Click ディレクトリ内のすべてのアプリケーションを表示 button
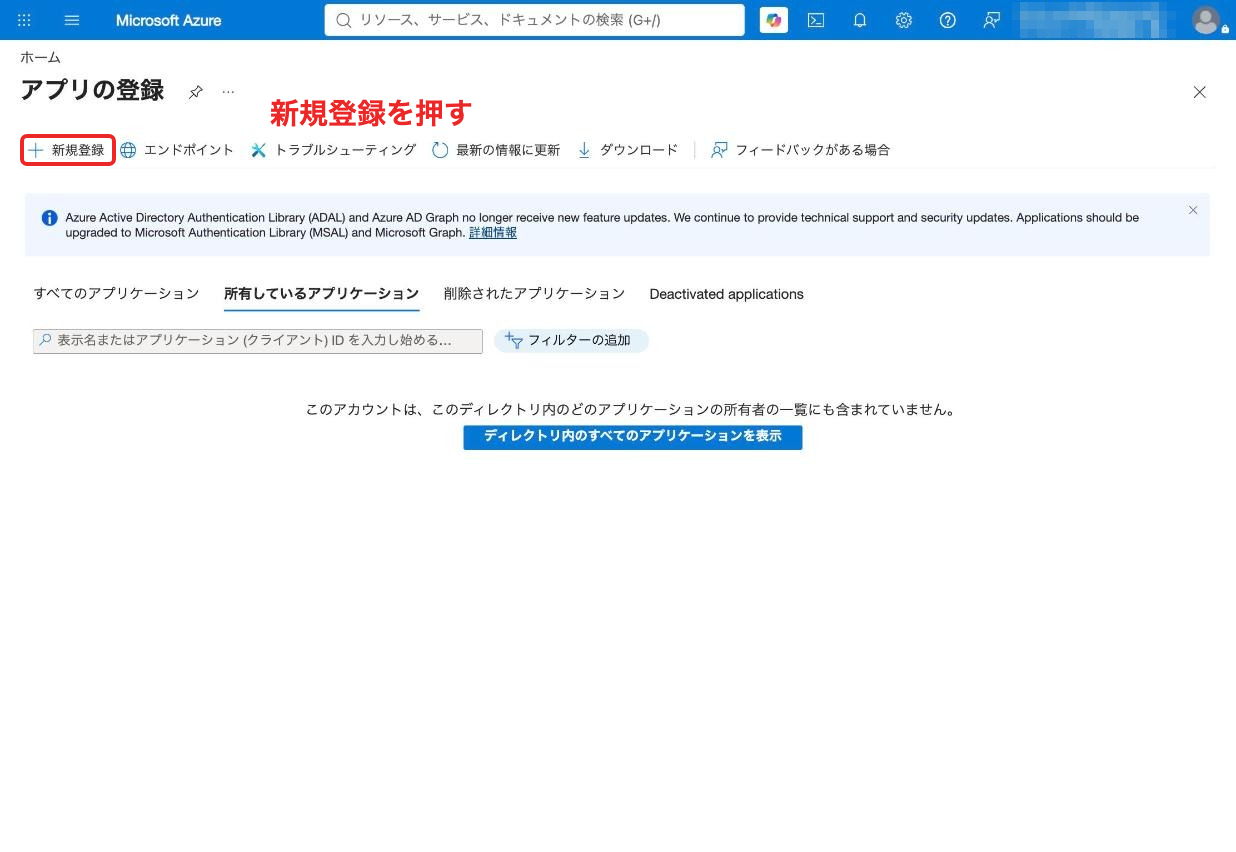The image size is (1236, 852). (x=633, y=437)
